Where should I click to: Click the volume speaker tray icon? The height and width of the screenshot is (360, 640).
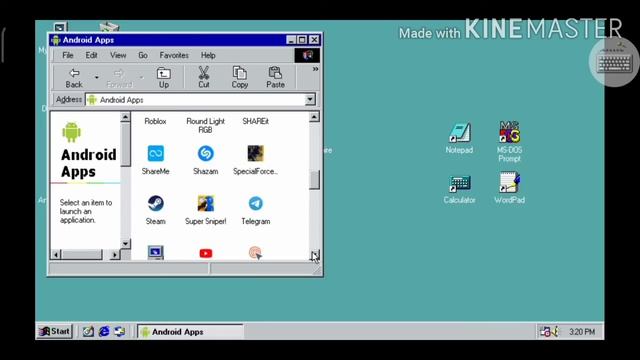(555, 332)
